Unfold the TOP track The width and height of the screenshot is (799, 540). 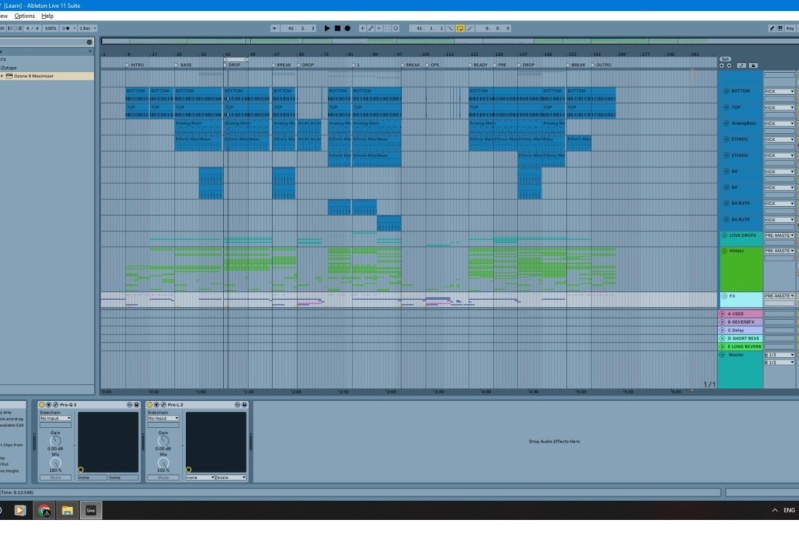pyautogui.click(x=726, y=107)
